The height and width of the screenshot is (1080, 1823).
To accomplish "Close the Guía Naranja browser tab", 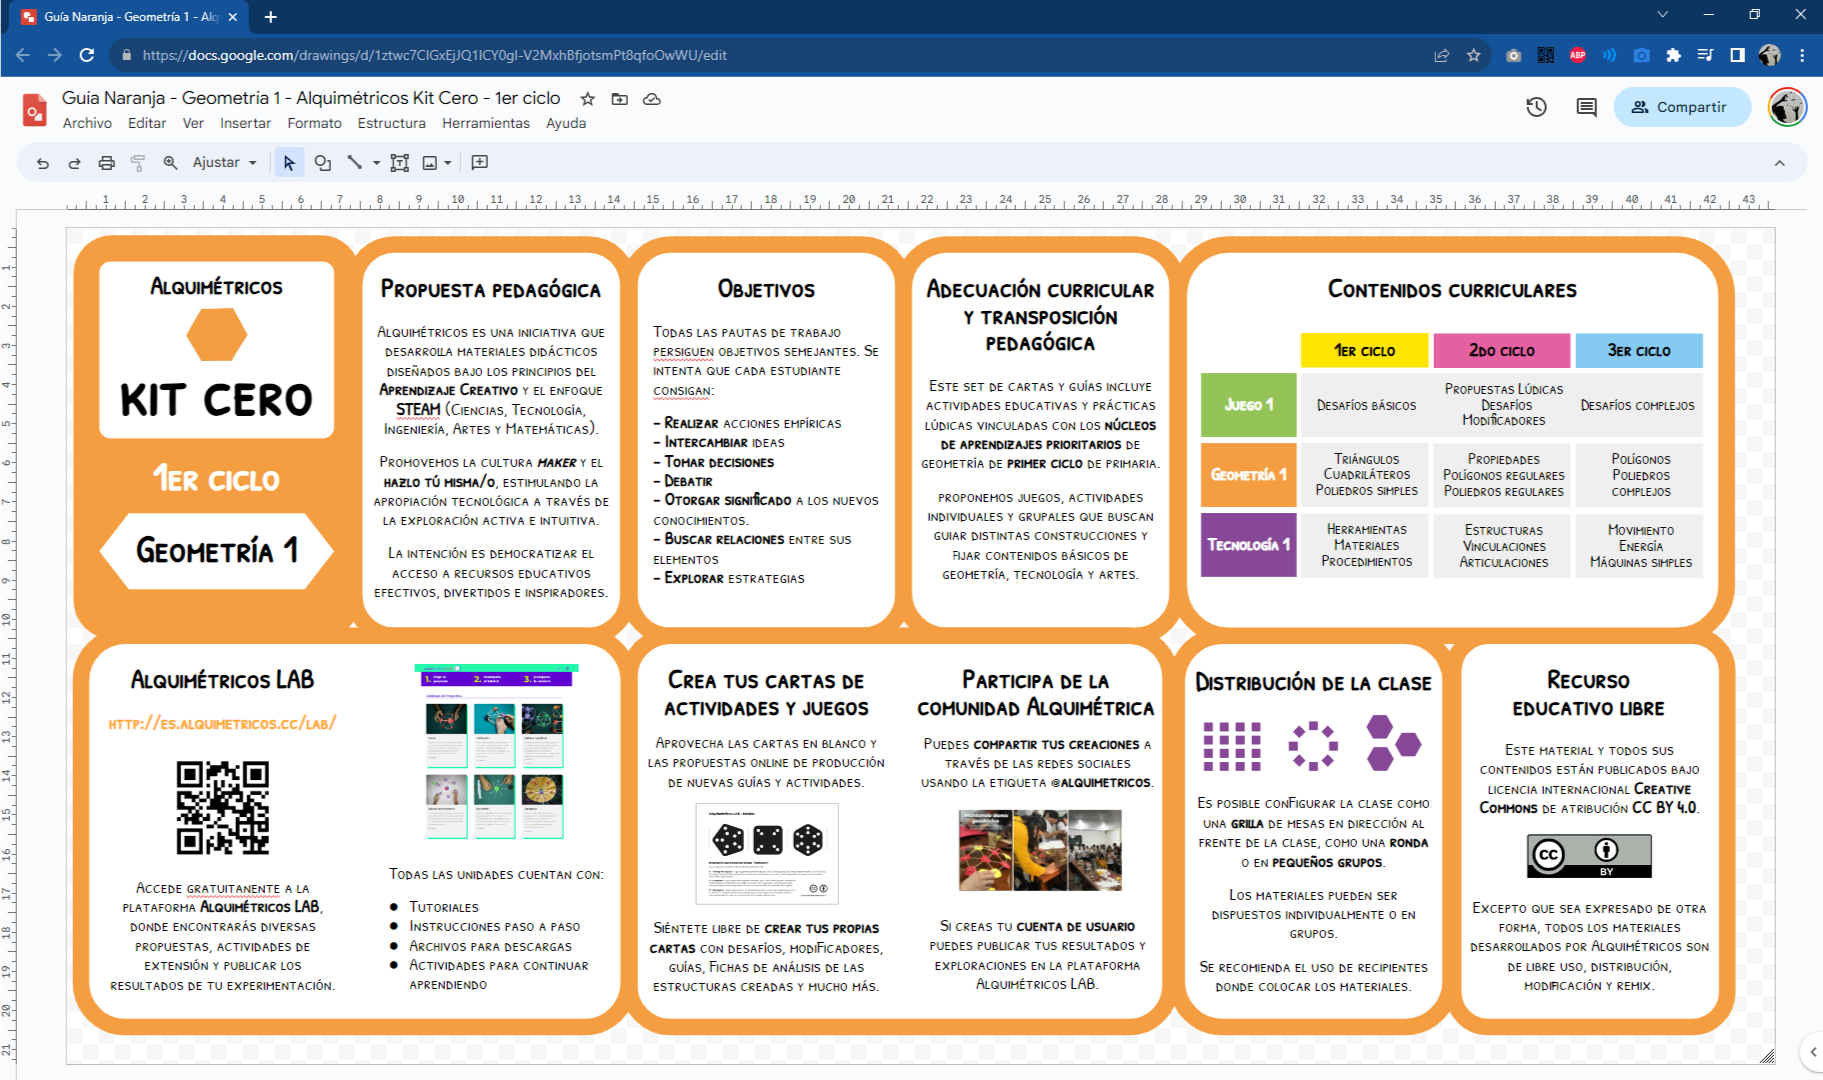I will [233, 17].
